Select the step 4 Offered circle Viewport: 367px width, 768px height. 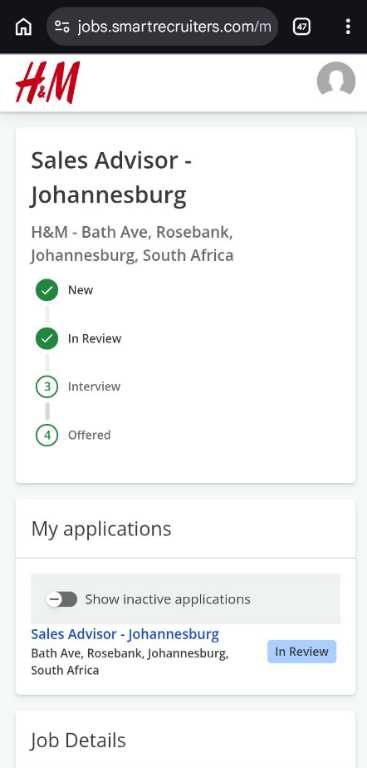pyautogui.click(x=47, y=435)
